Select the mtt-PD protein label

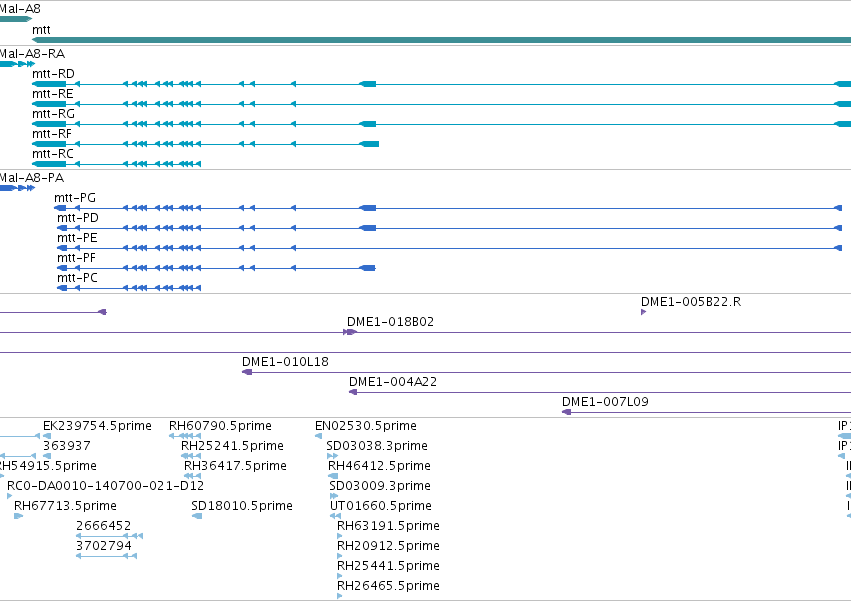[78, 218]
